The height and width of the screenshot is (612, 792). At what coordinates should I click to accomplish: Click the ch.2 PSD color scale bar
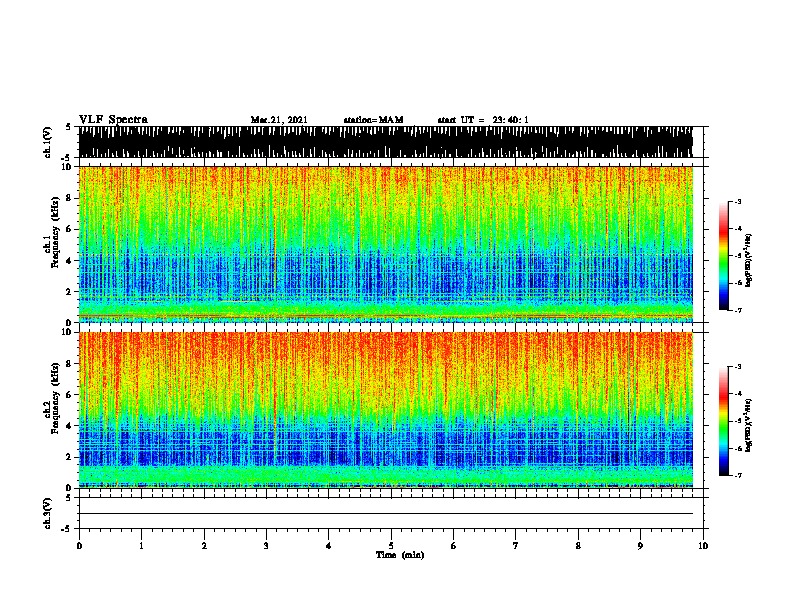coord(724,421)
